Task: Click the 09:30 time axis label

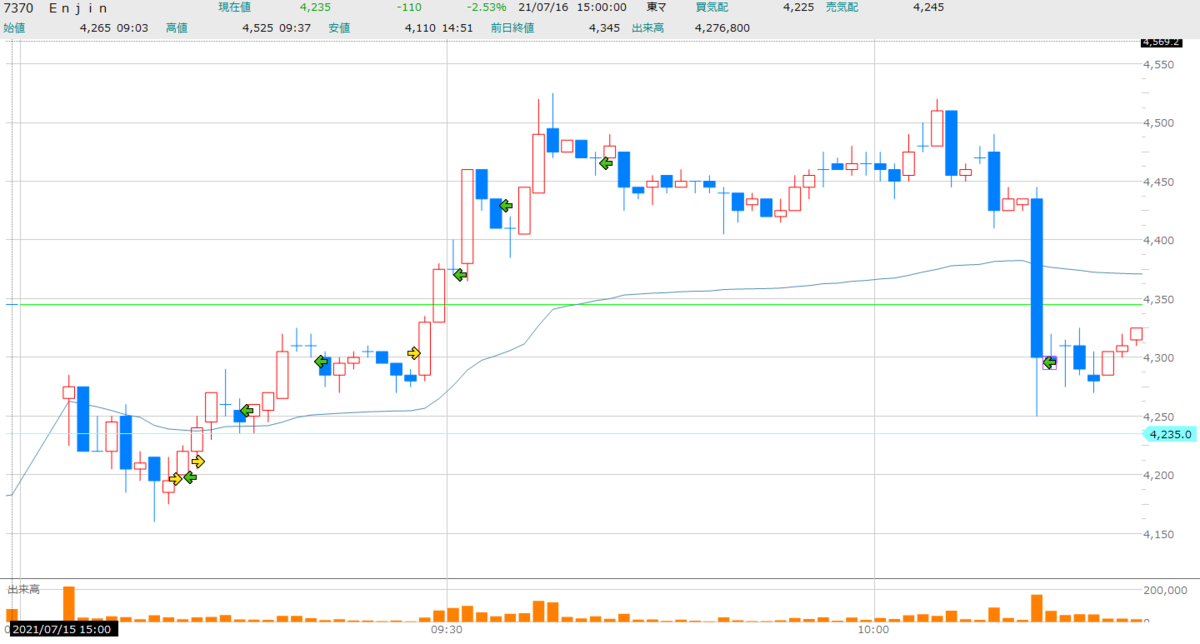Action: (446, 630)
